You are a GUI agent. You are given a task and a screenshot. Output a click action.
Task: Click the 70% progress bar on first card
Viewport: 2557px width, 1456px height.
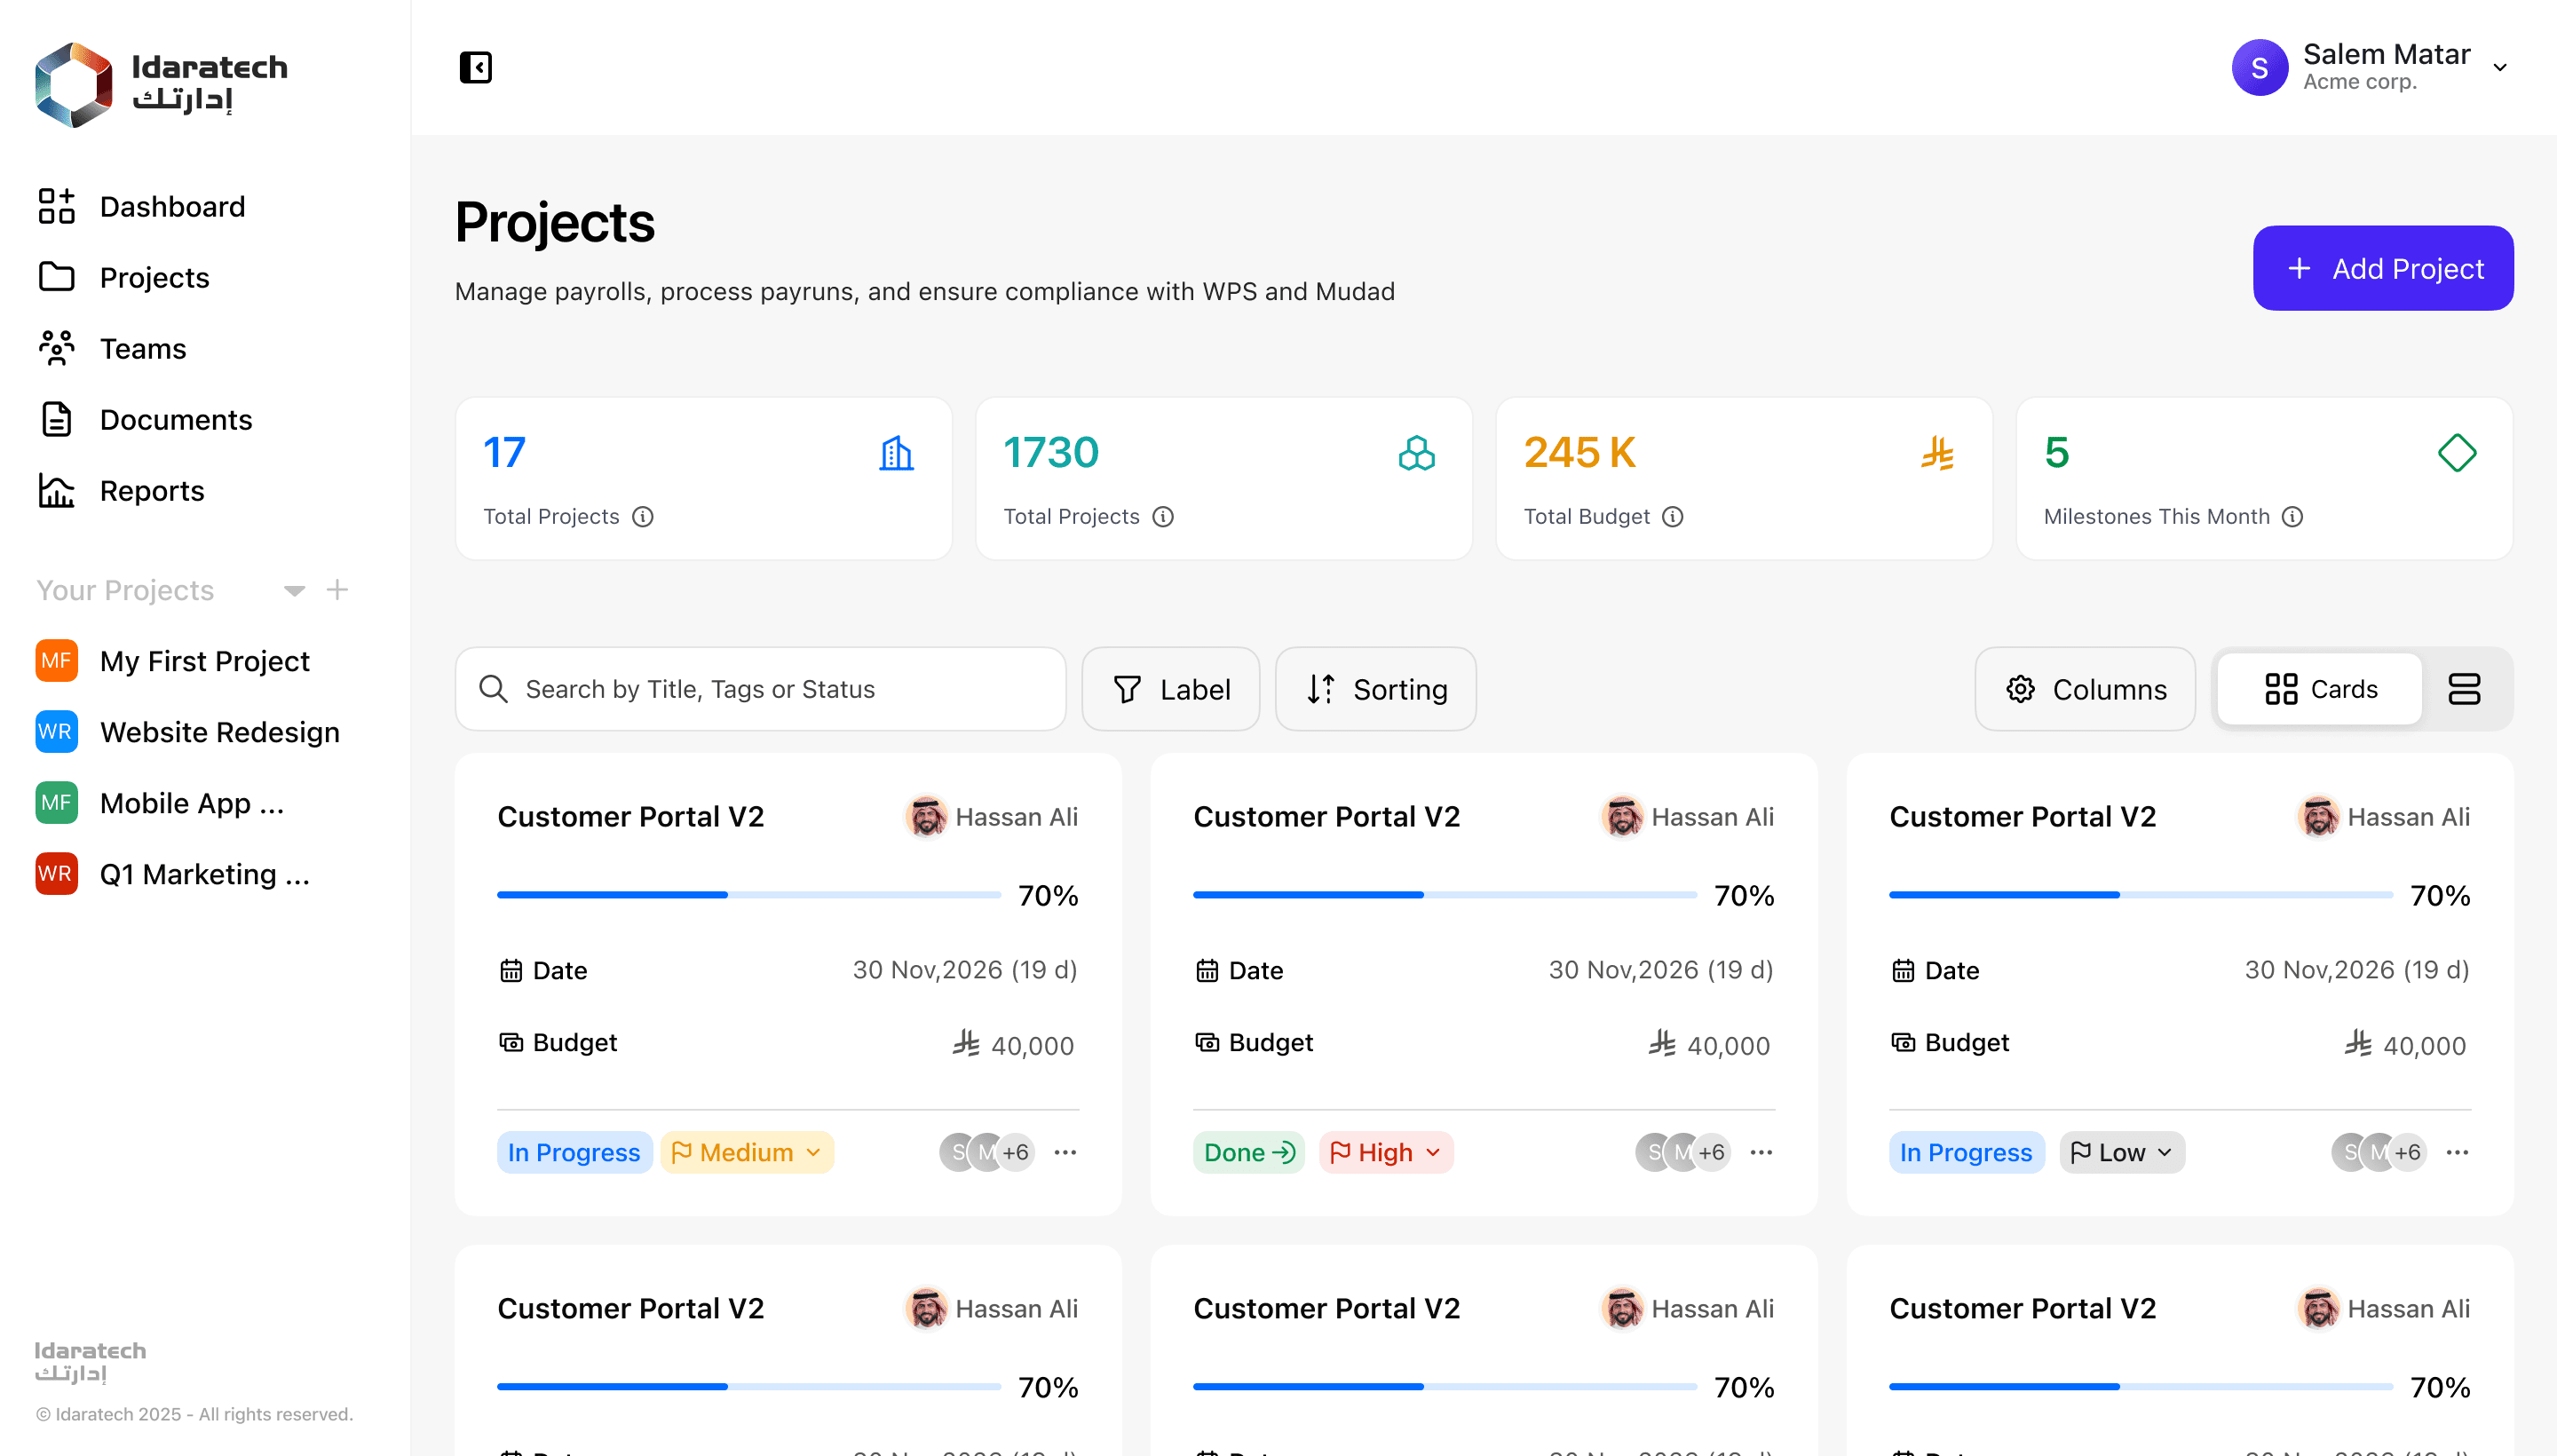point(748,894)
